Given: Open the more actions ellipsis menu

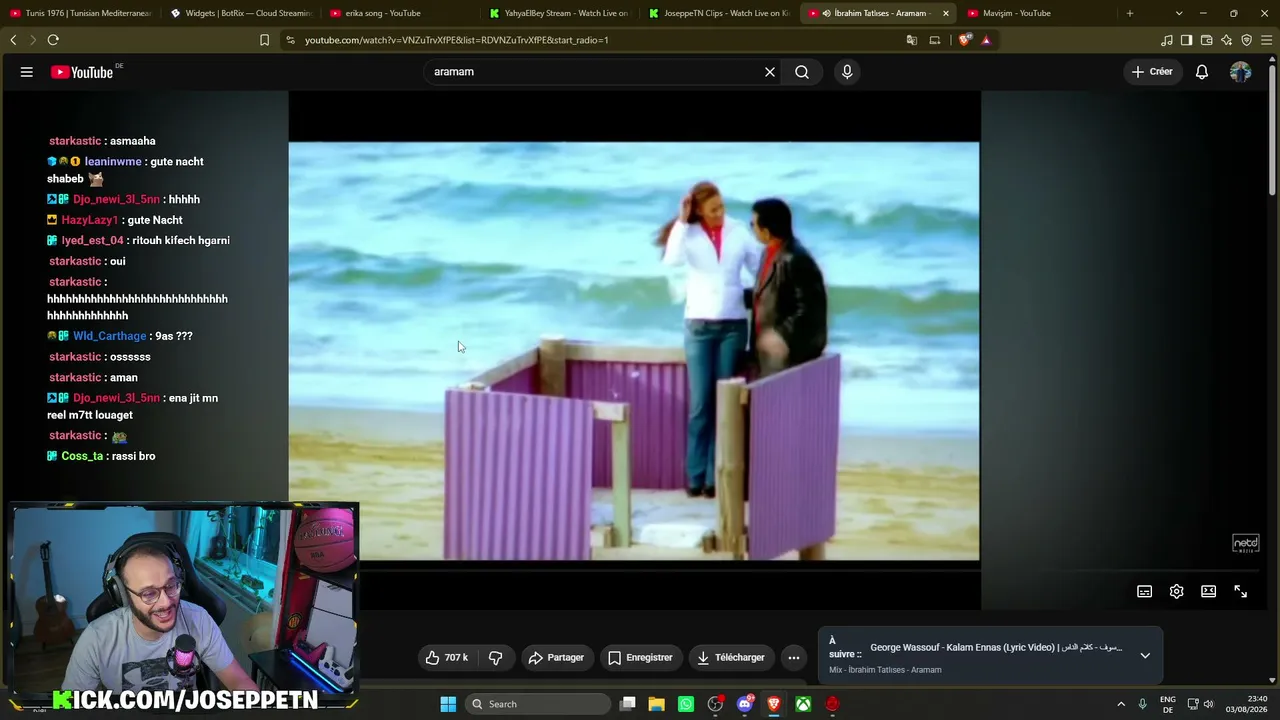Looking at the screenshot, I should [x=794, y=657].
